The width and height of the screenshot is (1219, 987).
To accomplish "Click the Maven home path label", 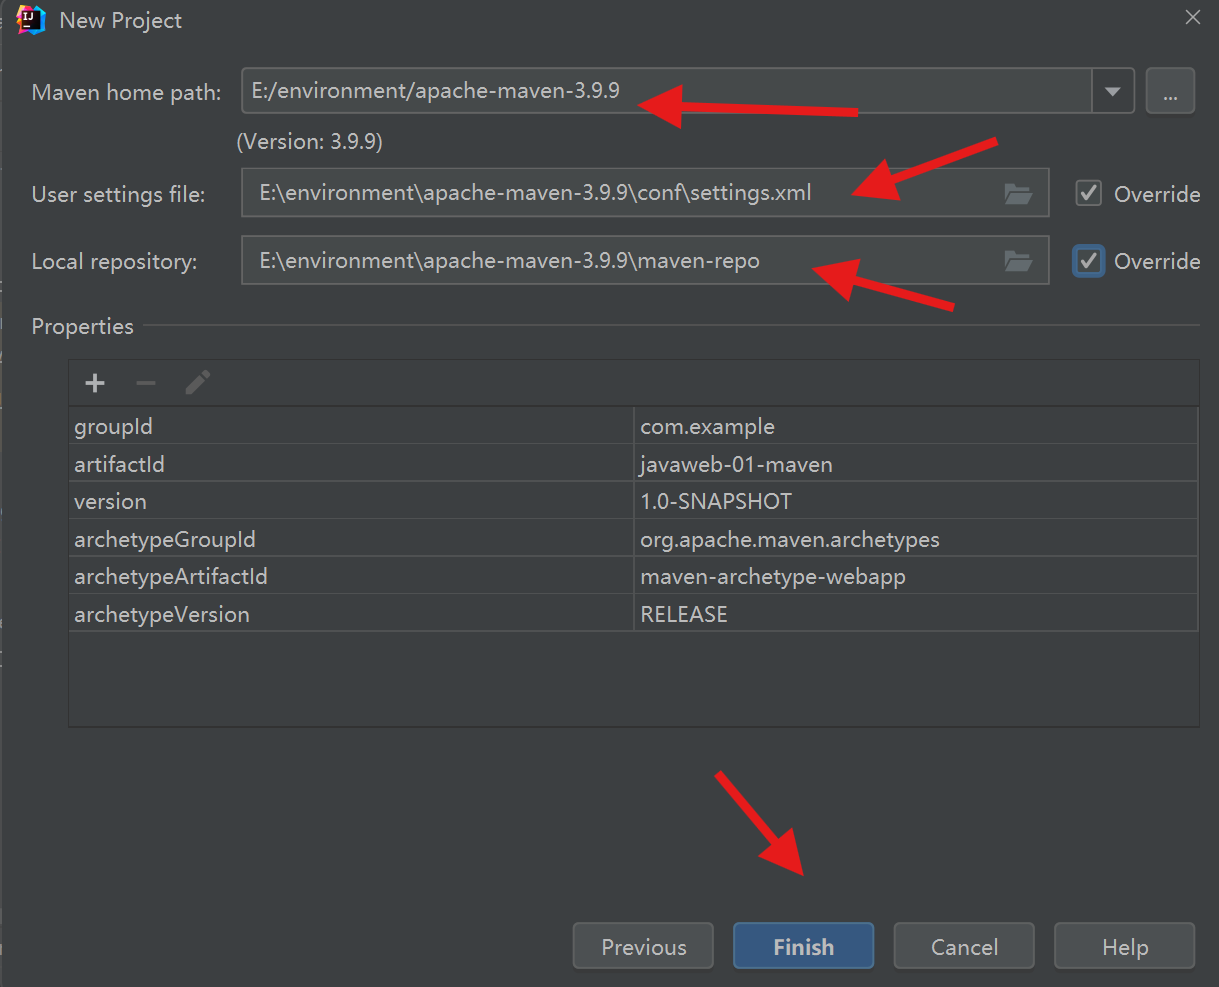I will click(127, 92).
